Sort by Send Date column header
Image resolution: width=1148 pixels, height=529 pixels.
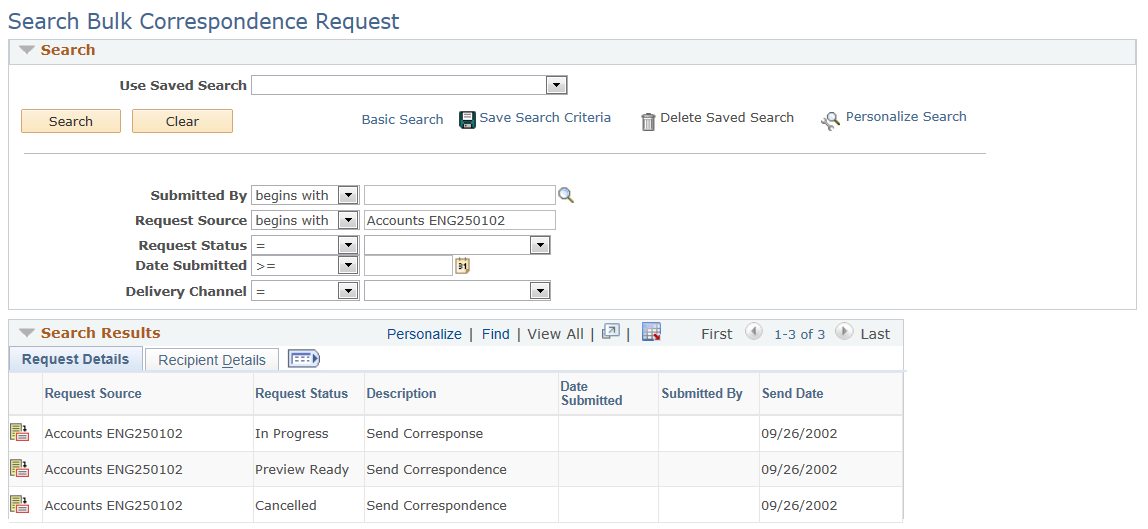coord(792,393)
